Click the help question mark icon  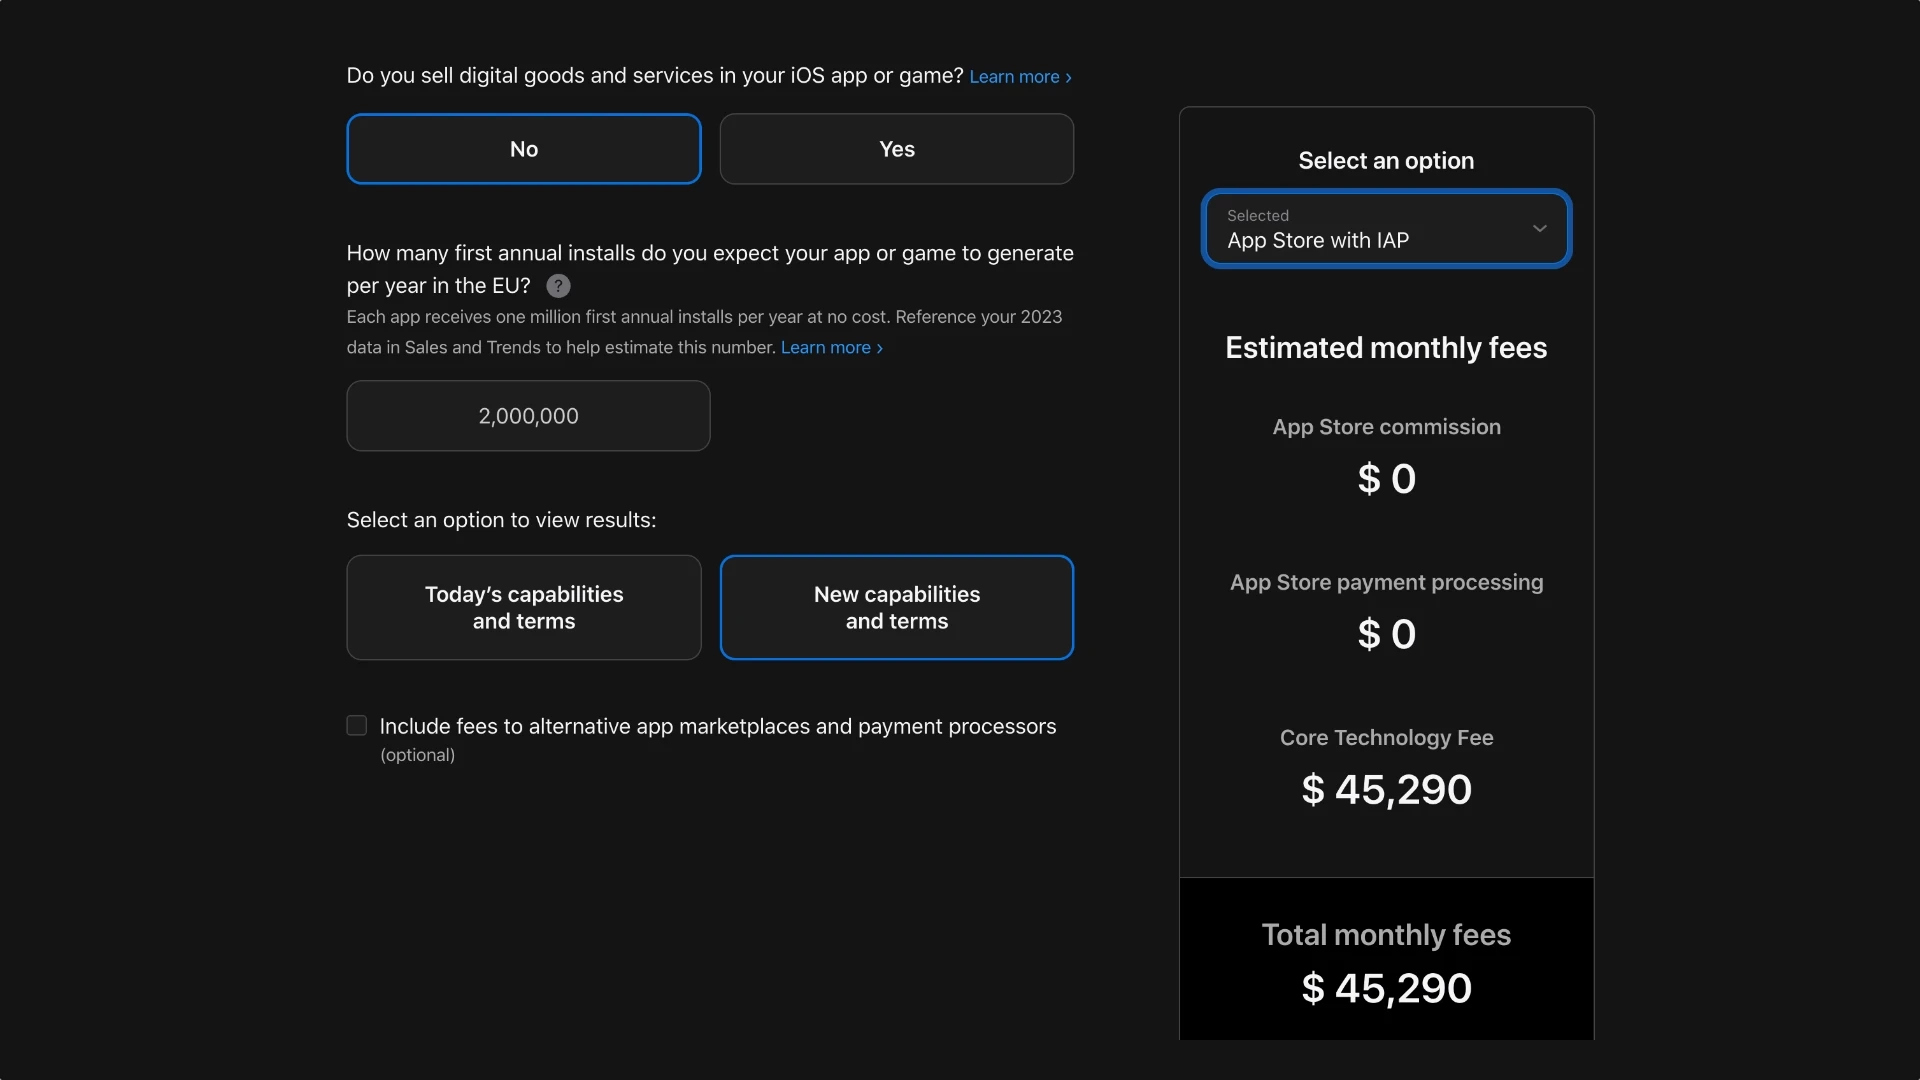coord(558,286)
